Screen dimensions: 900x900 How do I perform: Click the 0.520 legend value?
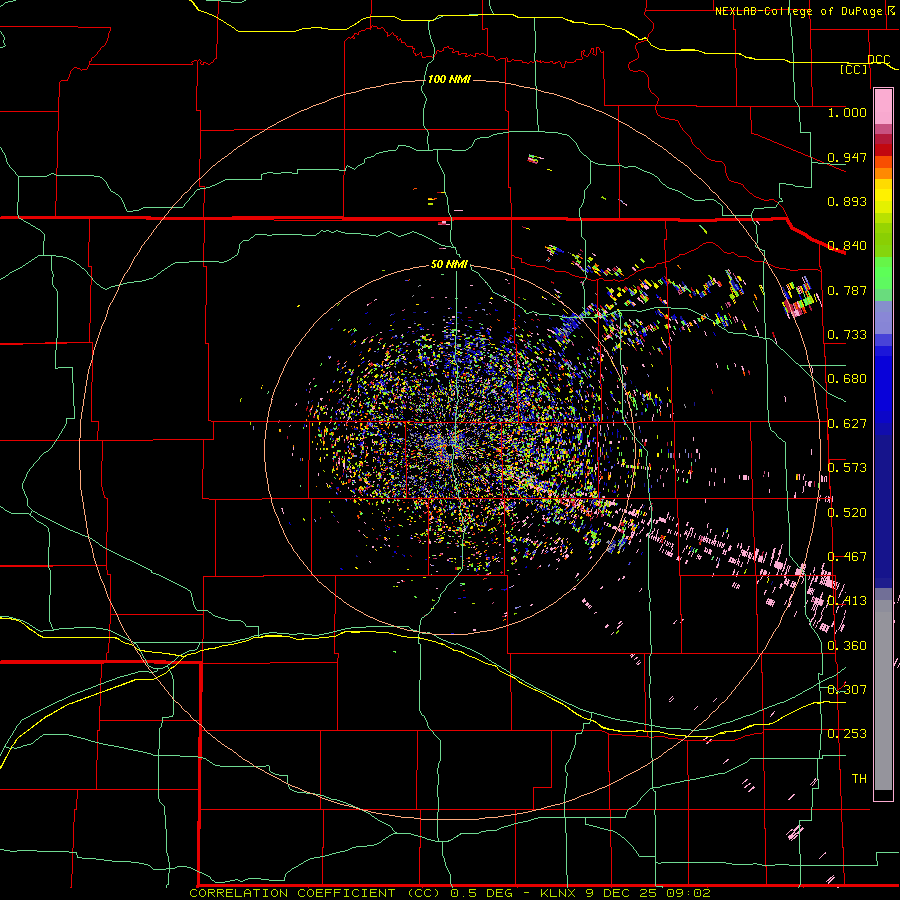pos(847,512)
